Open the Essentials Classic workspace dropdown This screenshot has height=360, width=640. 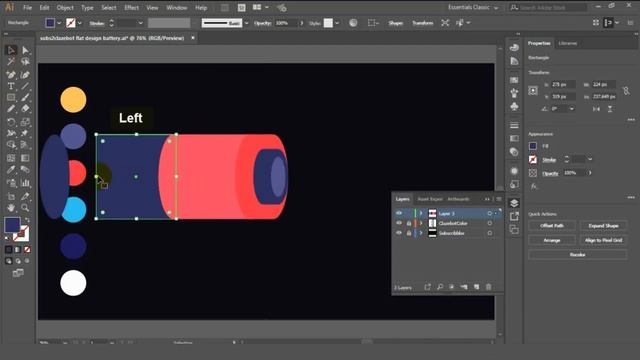pyautogui.click(x=473, y=7)
